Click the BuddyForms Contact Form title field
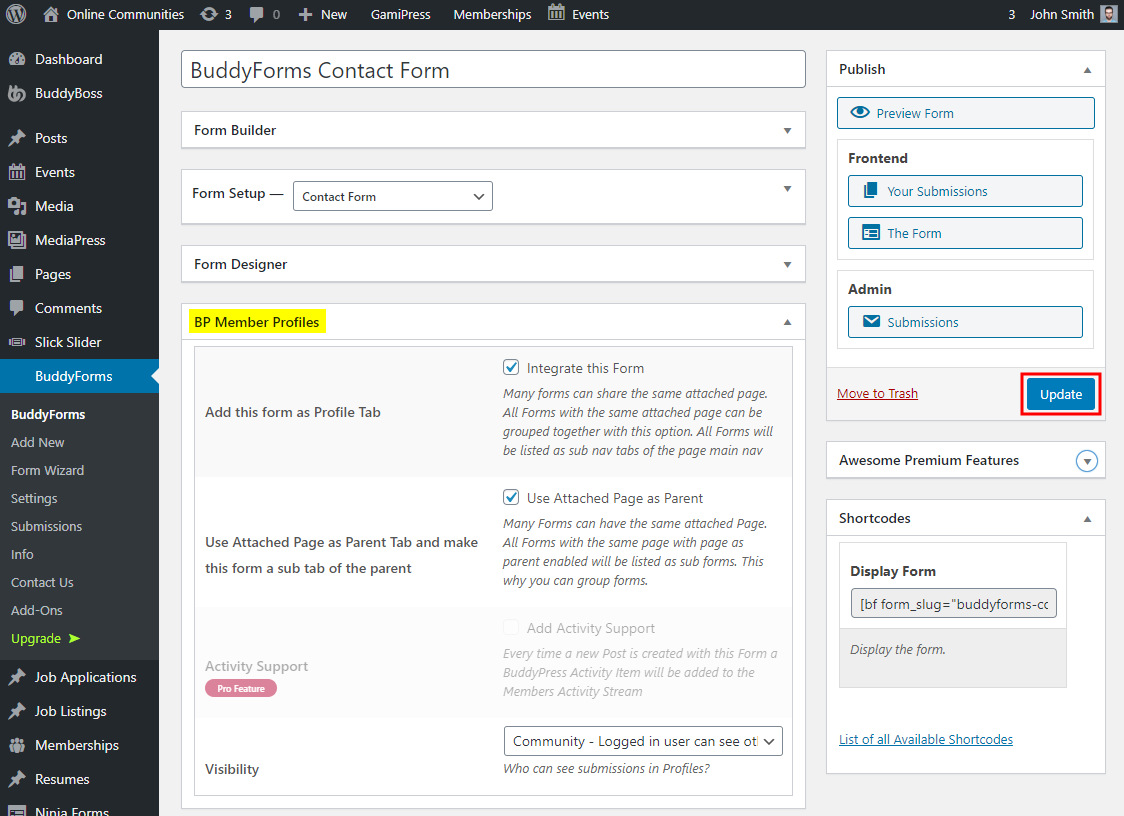 492,69
